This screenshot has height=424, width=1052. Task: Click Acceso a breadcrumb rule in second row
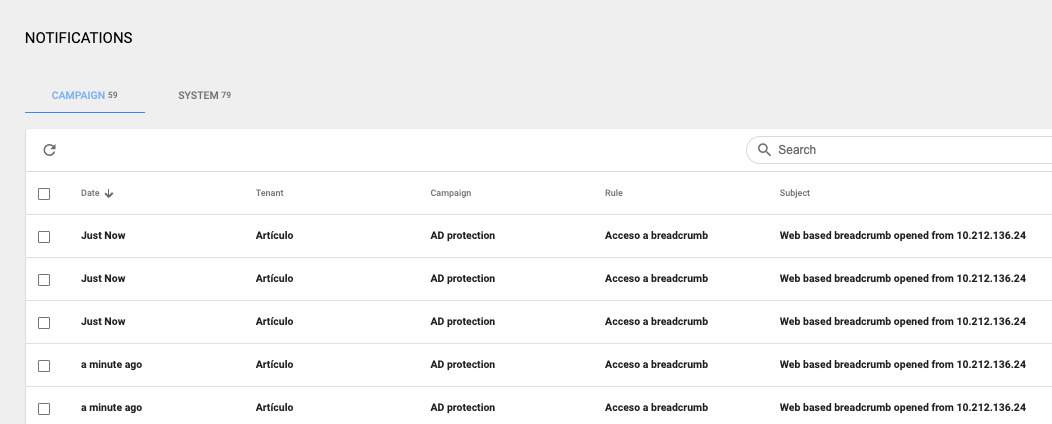656,278
